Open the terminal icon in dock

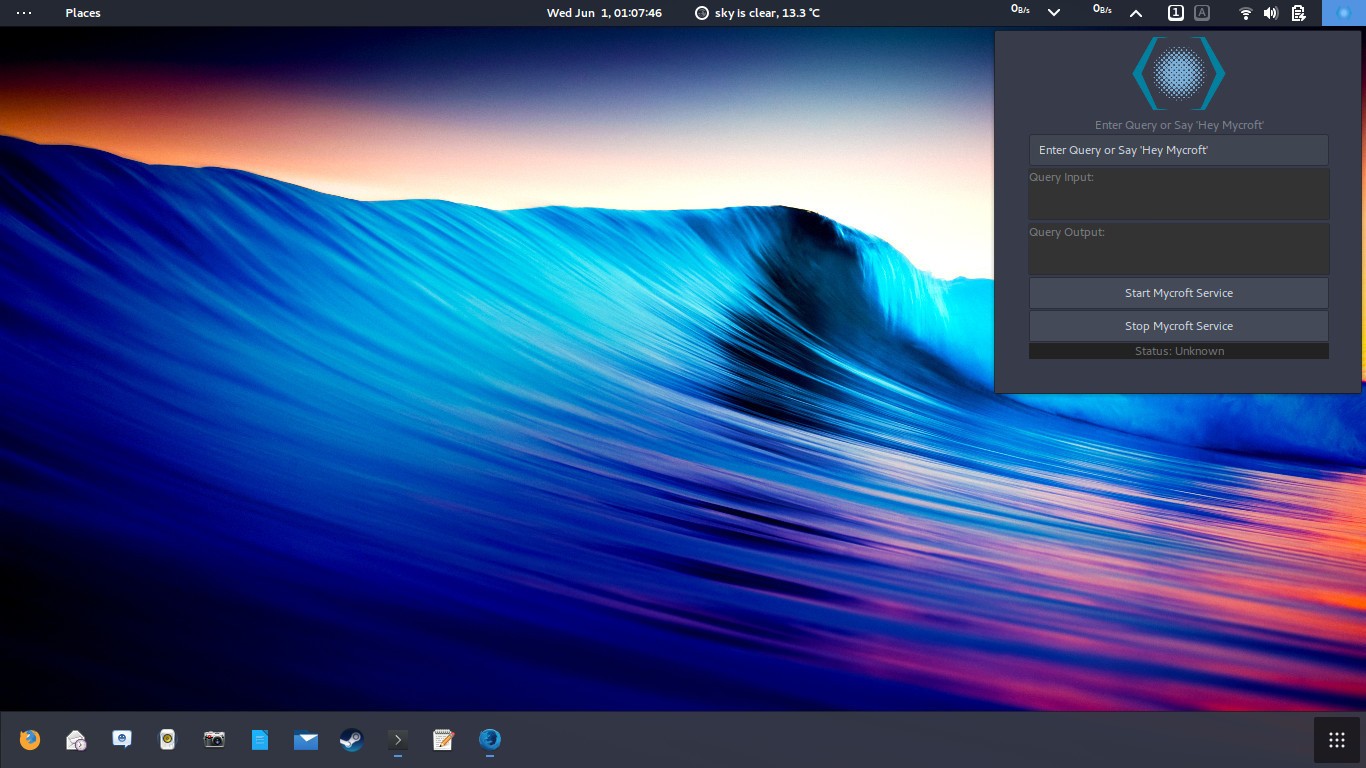click(x=398, y=740)
